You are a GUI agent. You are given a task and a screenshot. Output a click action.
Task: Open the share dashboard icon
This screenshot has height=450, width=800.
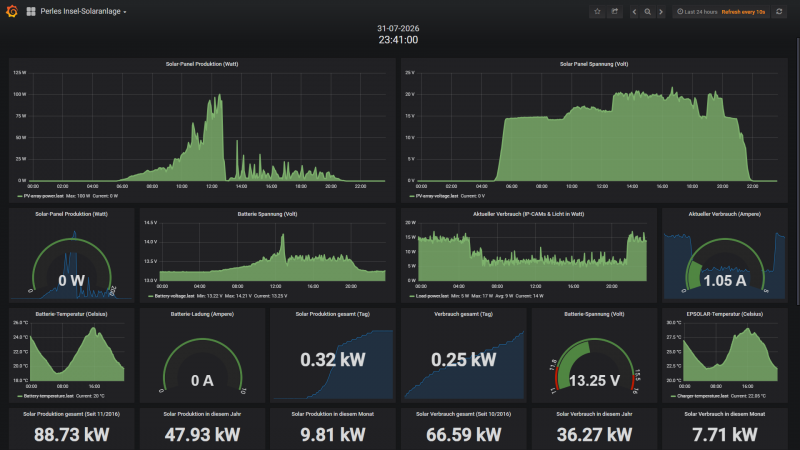pos(615,11)
